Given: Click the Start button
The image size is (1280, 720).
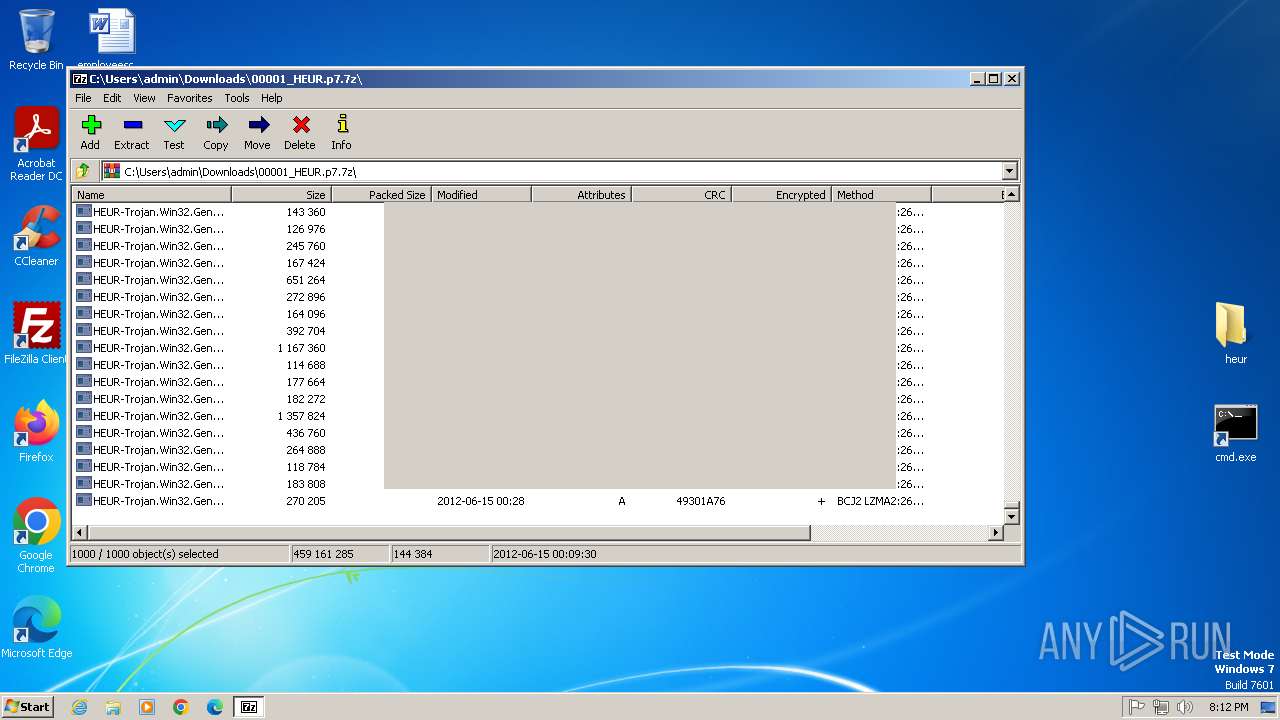Looking at the screenshot, I should (x=28, y=706).
